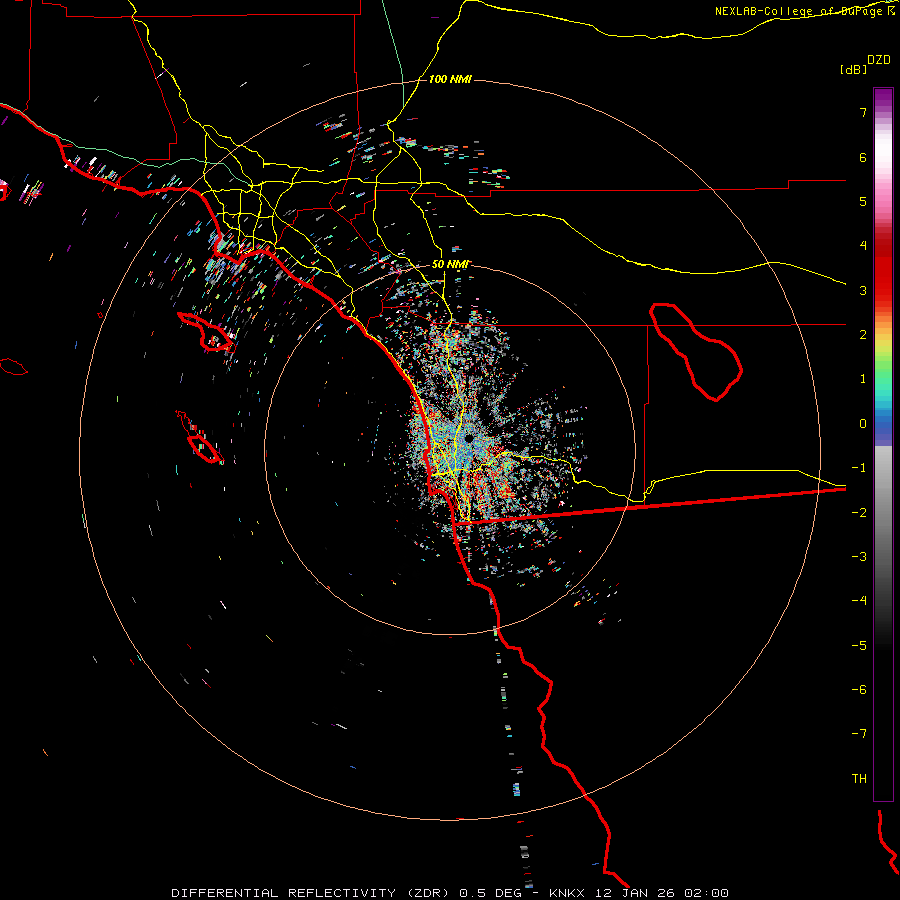Click the 6 value on the dB scale
Viewport: 900px width, 900px height.
pyautogui.click(x=863, y=157)
